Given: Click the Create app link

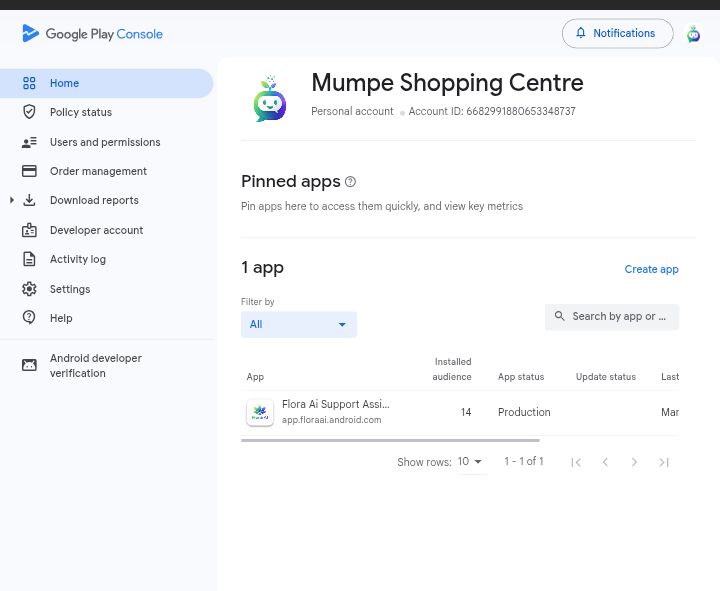Looking at the screenshot, I should click(651, 269).
